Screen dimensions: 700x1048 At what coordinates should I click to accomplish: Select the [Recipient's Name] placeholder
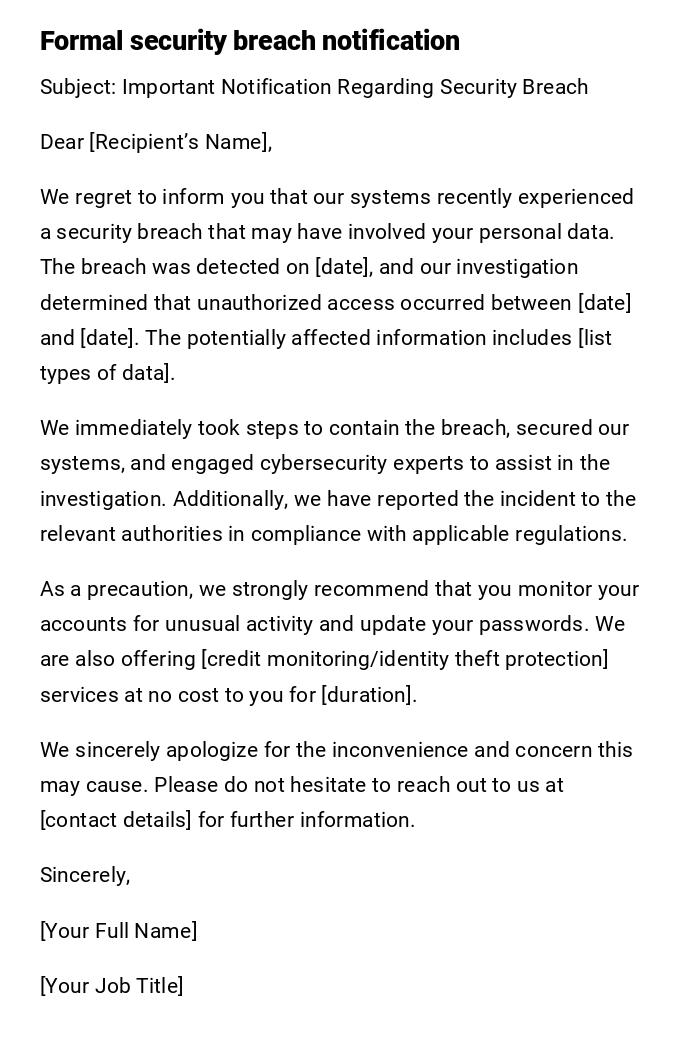[180, 142]
